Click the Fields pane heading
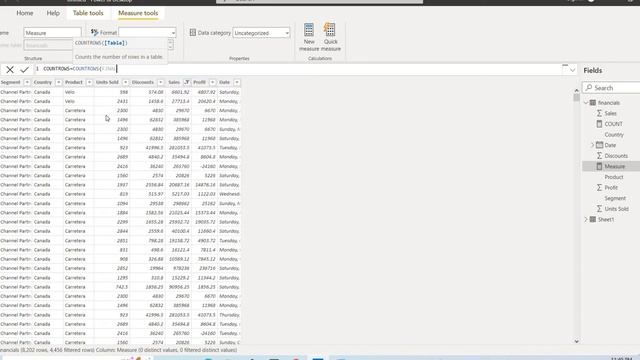 pyautogui.click(x=593, y=71)
